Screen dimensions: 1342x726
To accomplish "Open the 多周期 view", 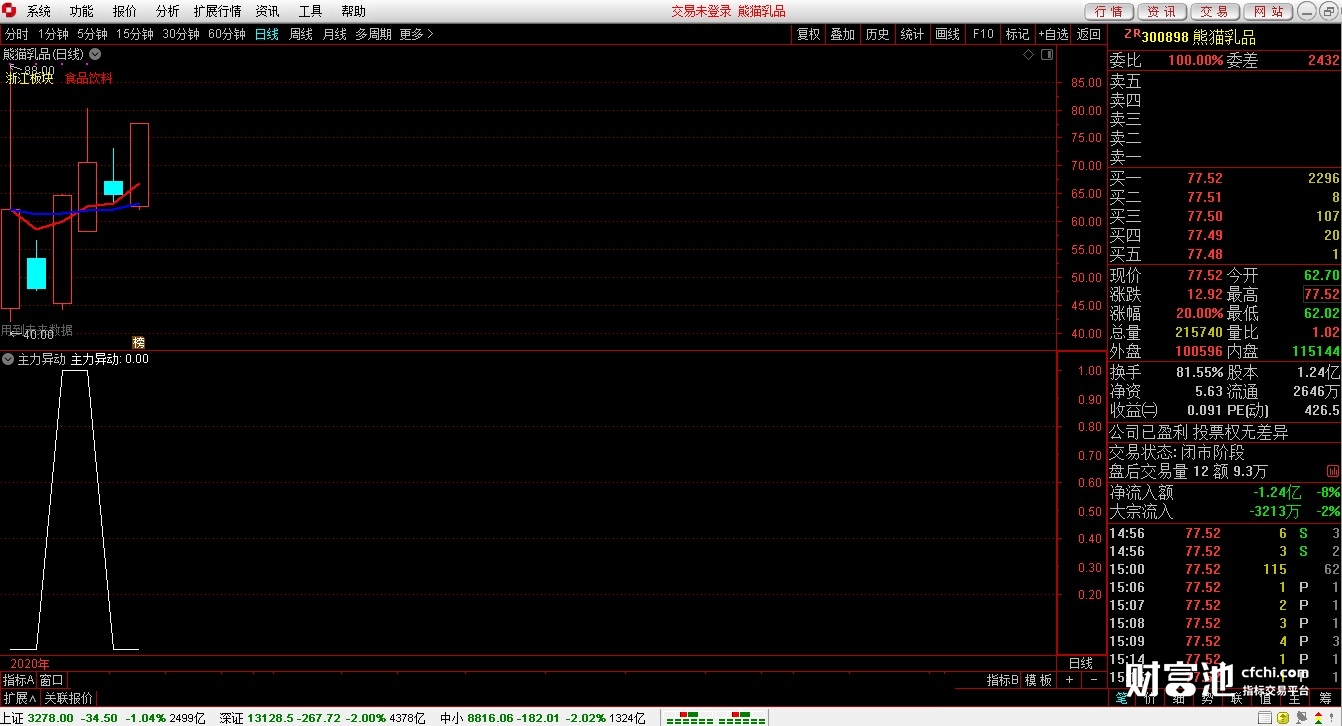I will [x=373, y=34].
